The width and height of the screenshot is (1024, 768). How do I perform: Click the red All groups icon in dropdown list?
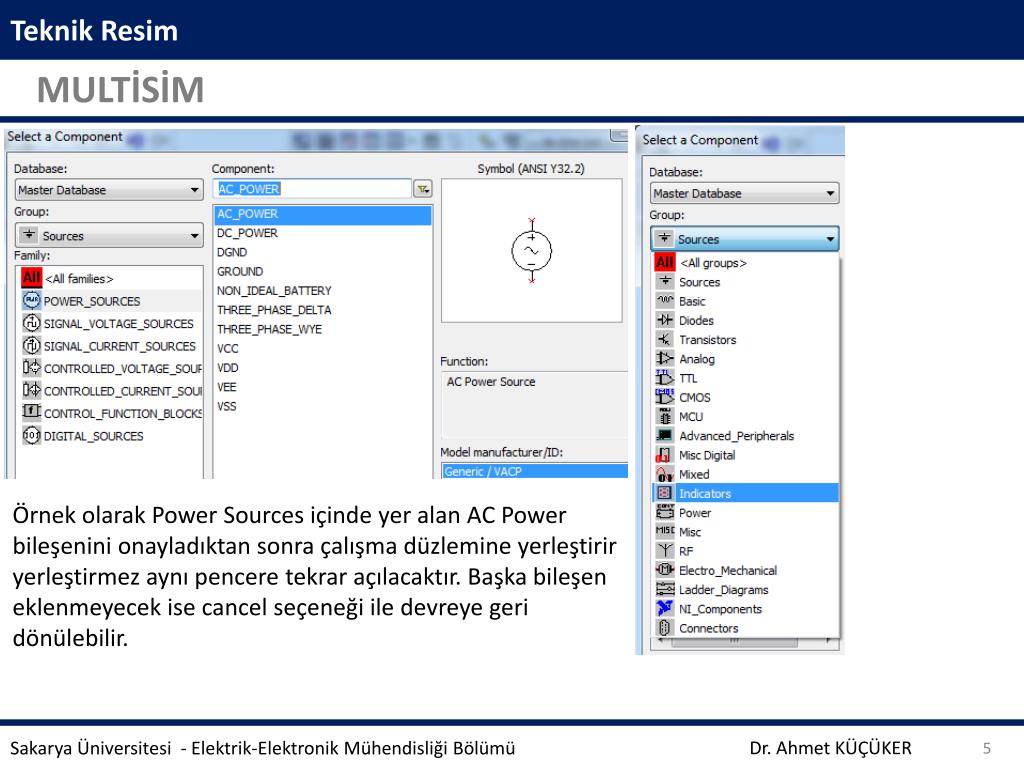click(665, 263)
